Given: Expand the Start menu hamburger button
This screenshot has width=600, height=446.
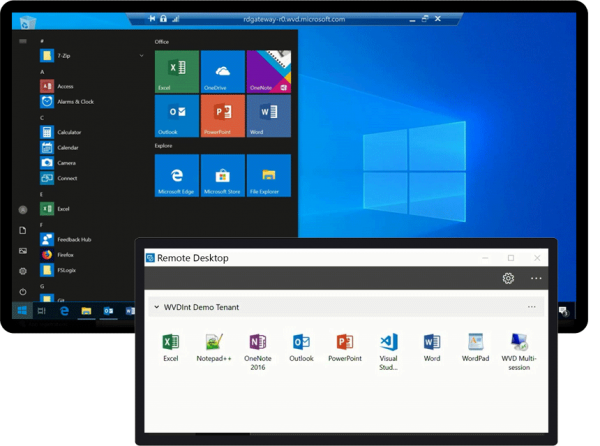Looking at the screenshot, I should pos(23,41).
